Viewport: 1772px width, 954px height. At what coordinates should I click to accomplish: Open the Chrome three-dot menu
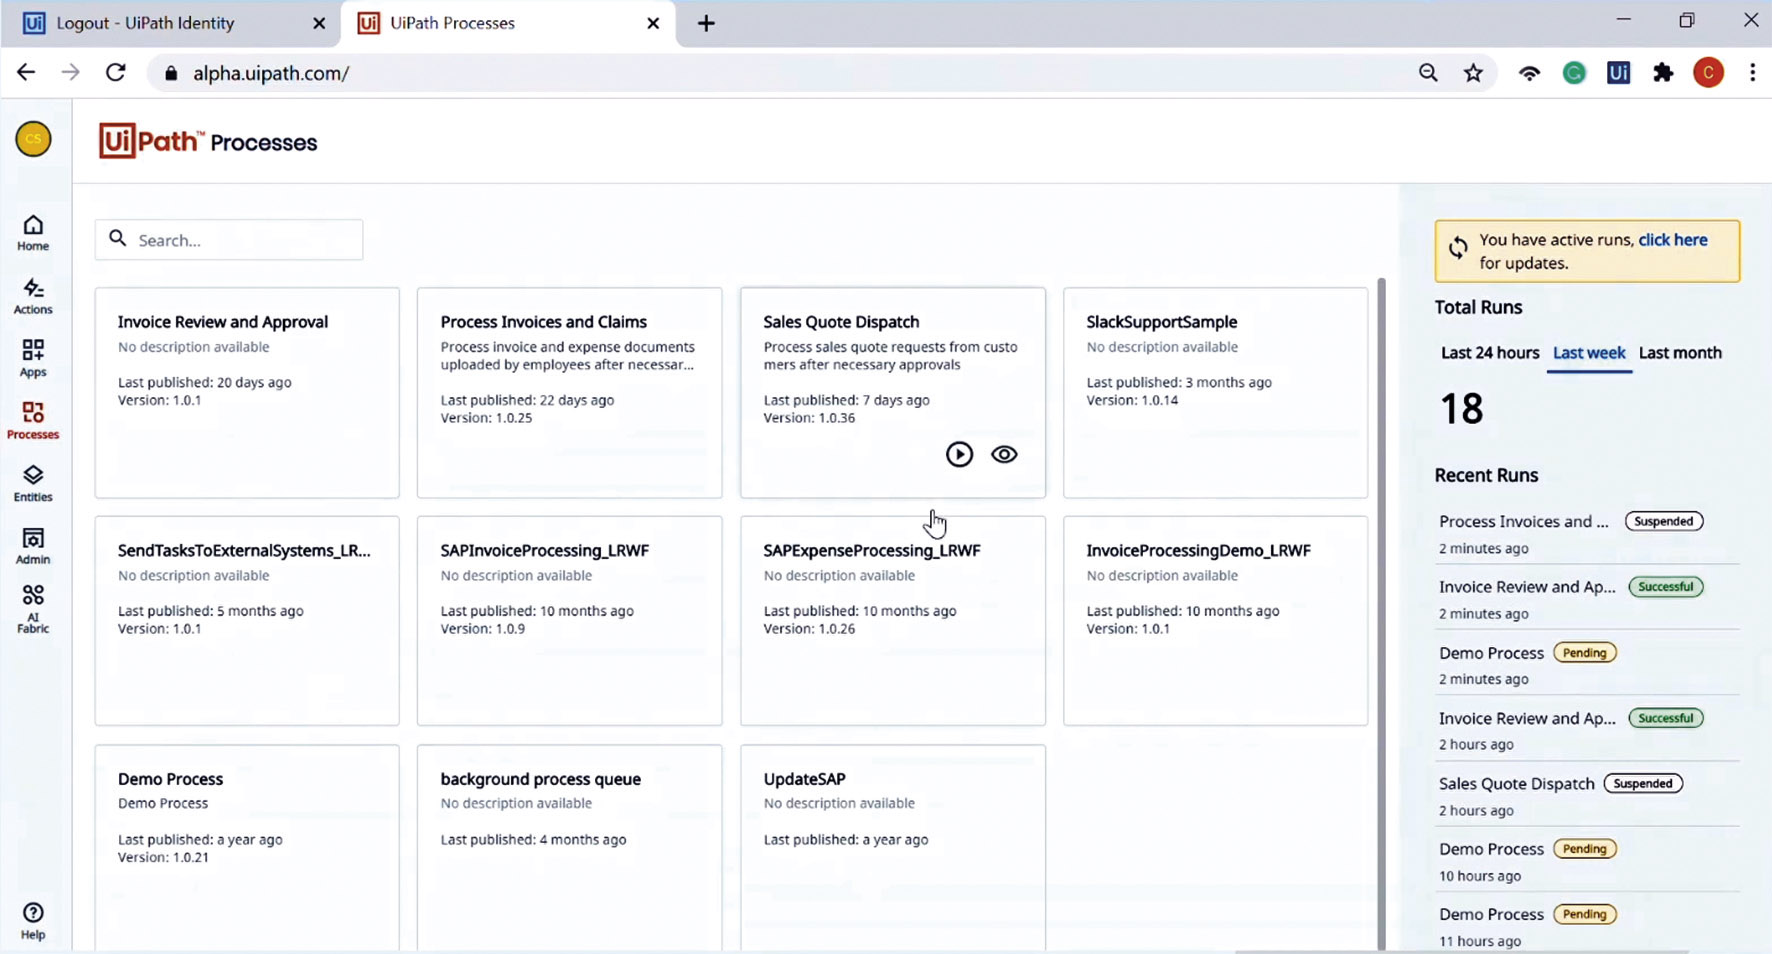(1752, 72)
